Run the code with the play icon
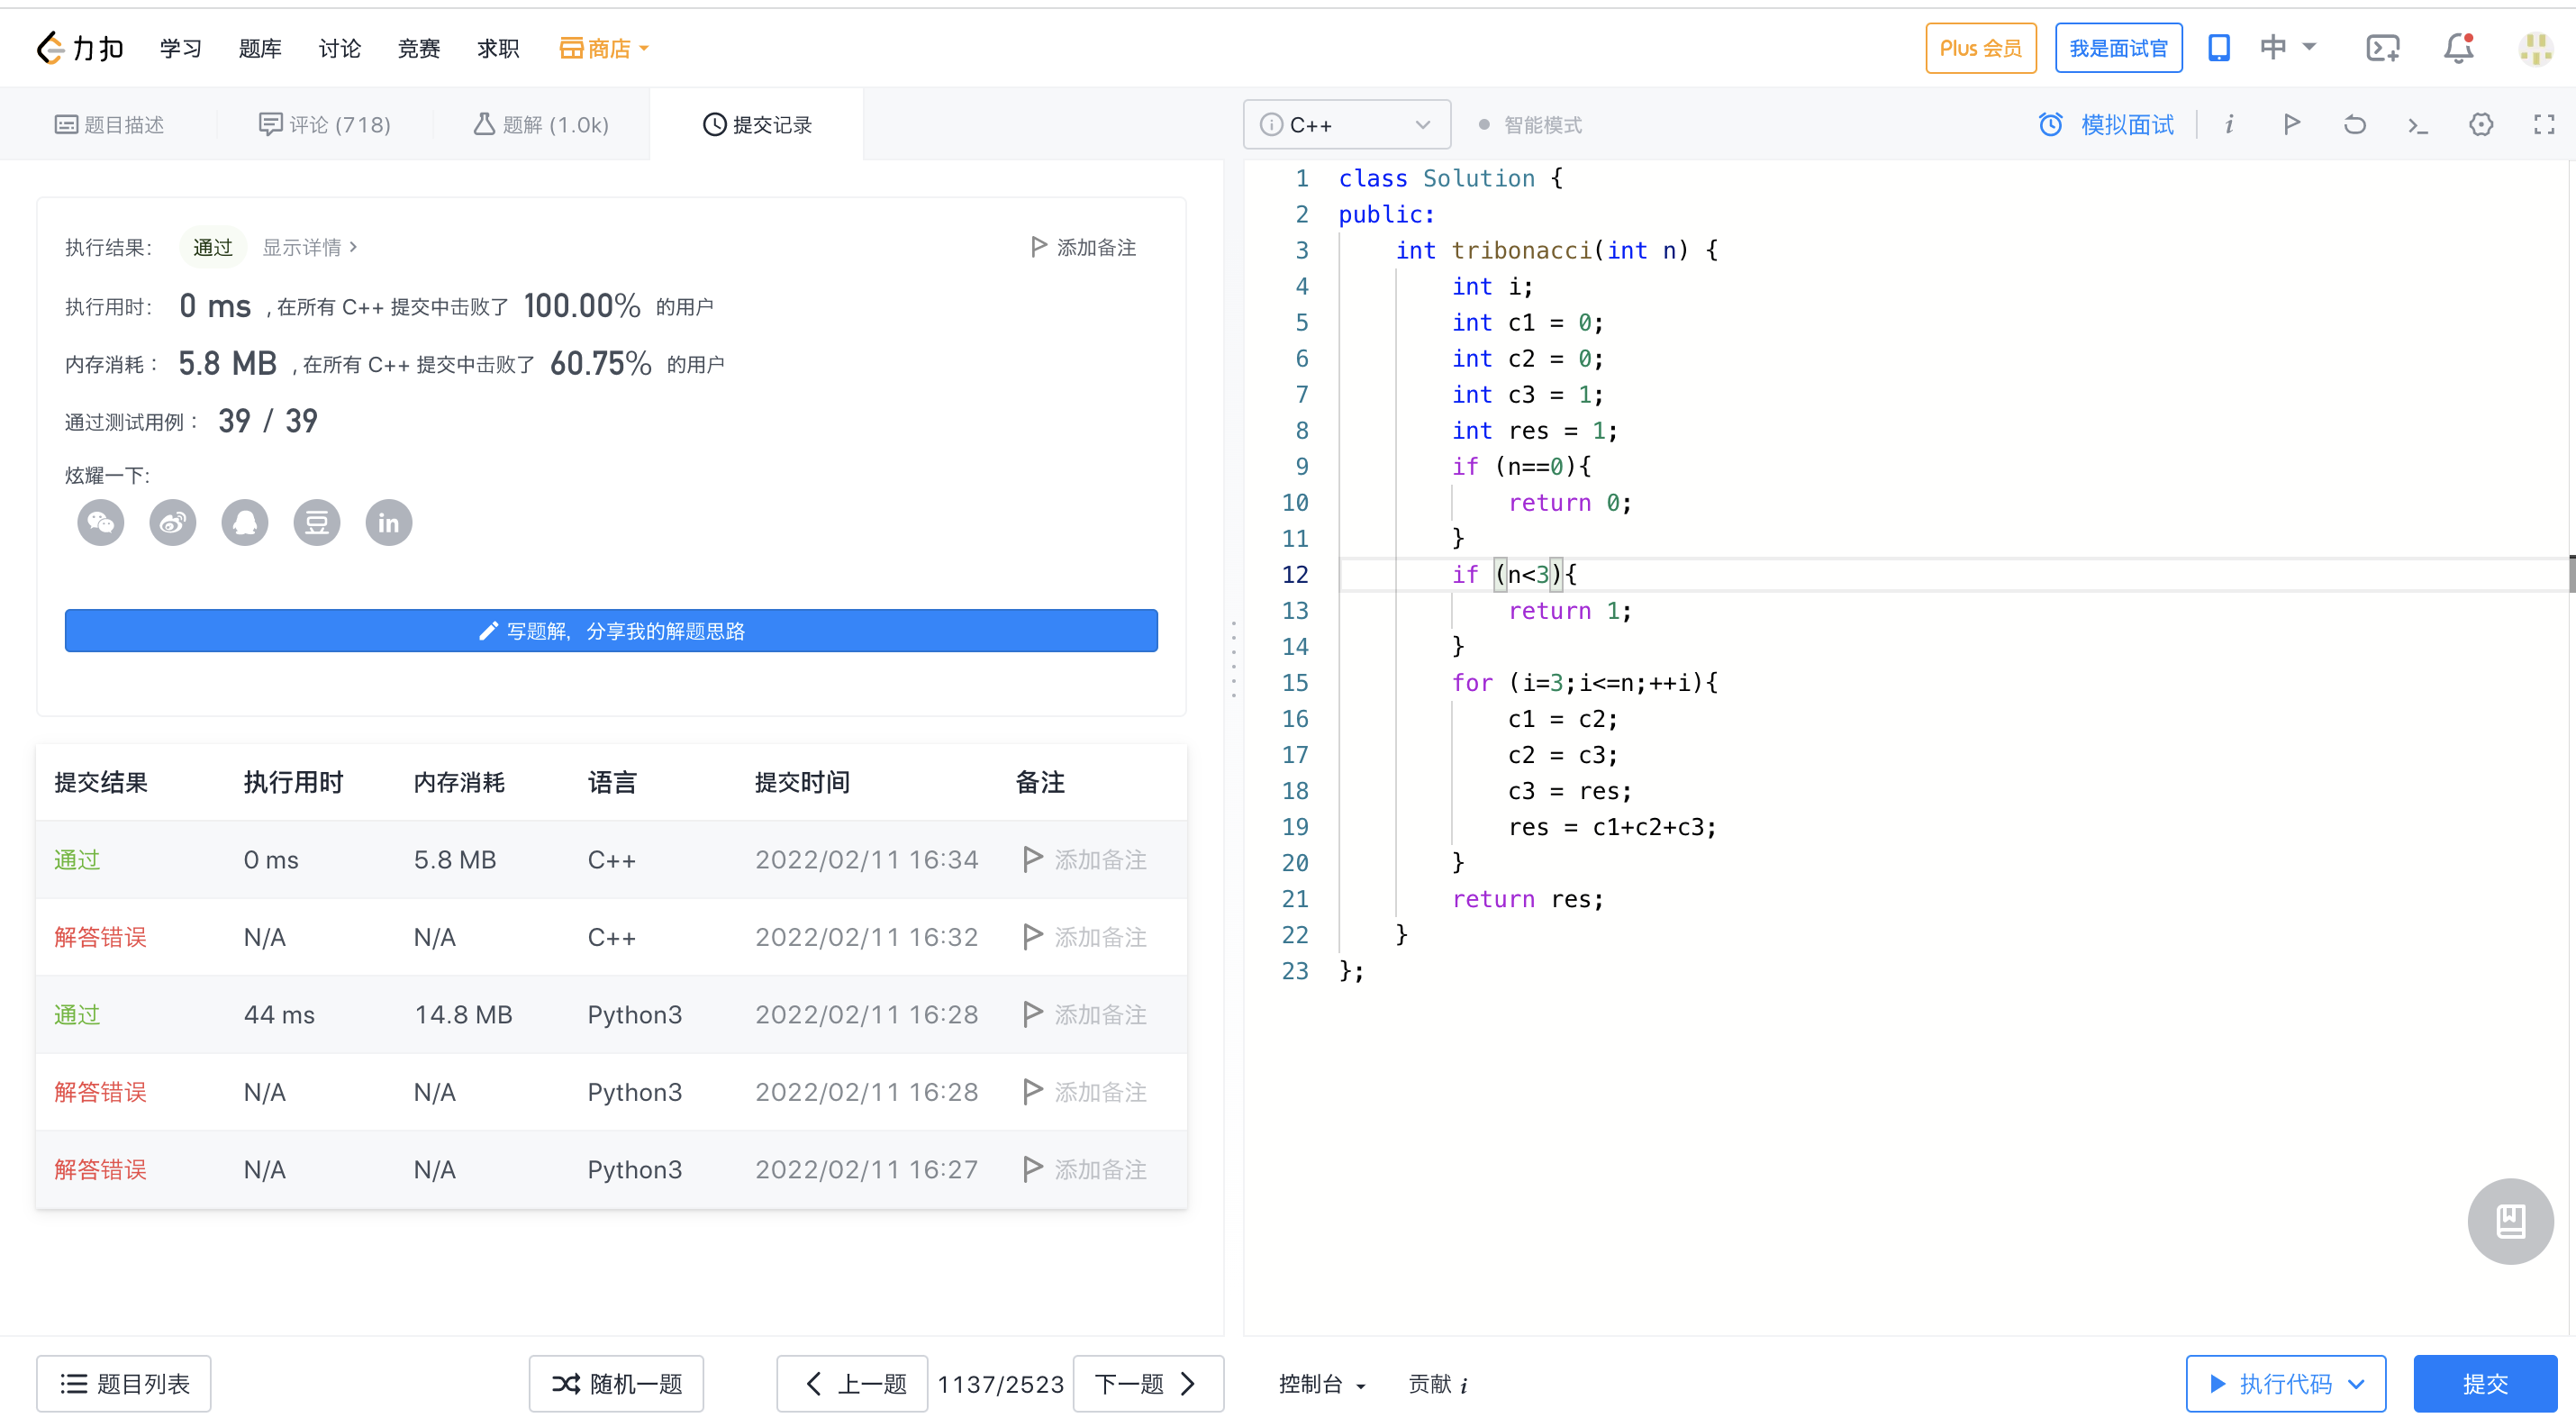2576x1427 pixels. pos(2292,124)
